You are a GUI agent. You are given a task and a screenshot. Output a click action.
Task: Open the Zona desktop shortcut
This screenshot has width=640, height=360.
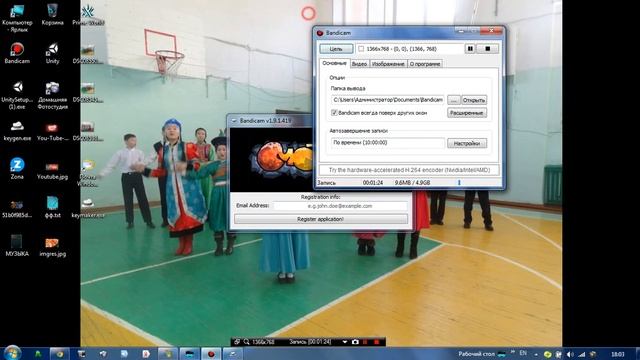tap(17, 169)
